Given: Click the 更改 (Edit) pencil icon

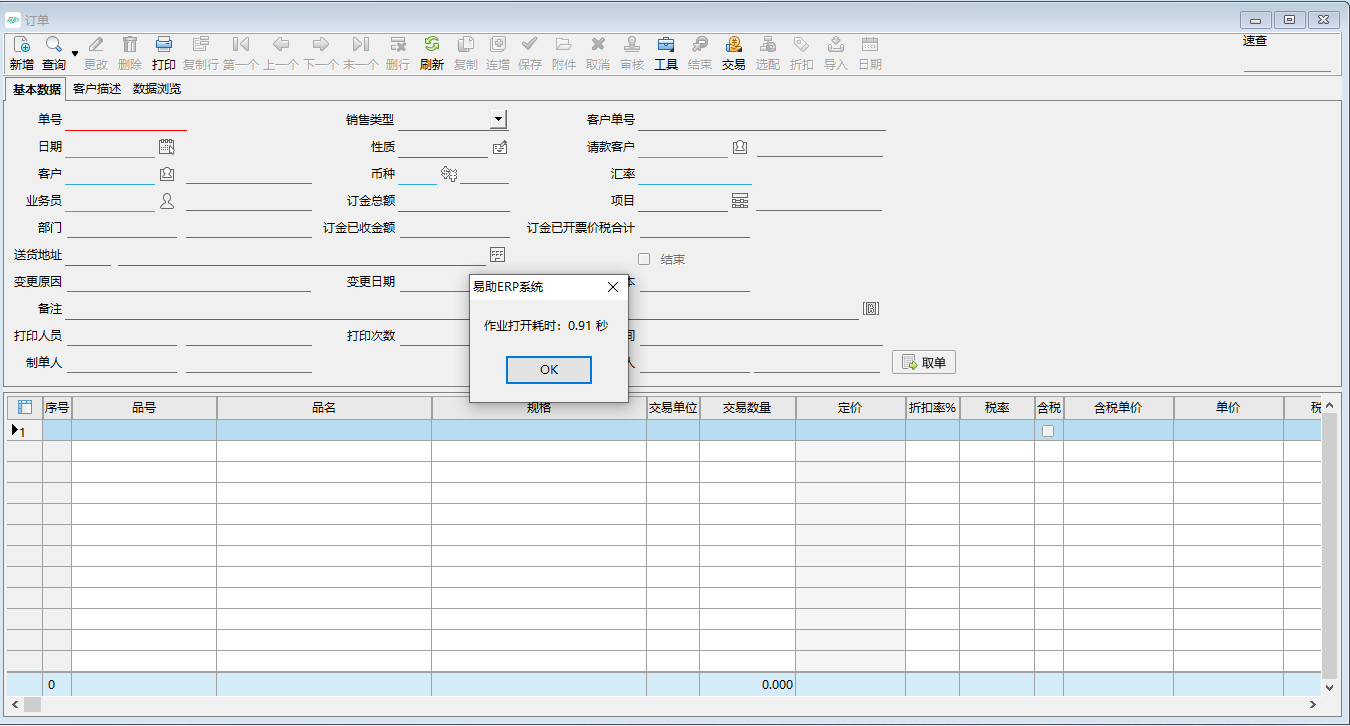Looking at the screenshot, I should (x=96, y=44).
